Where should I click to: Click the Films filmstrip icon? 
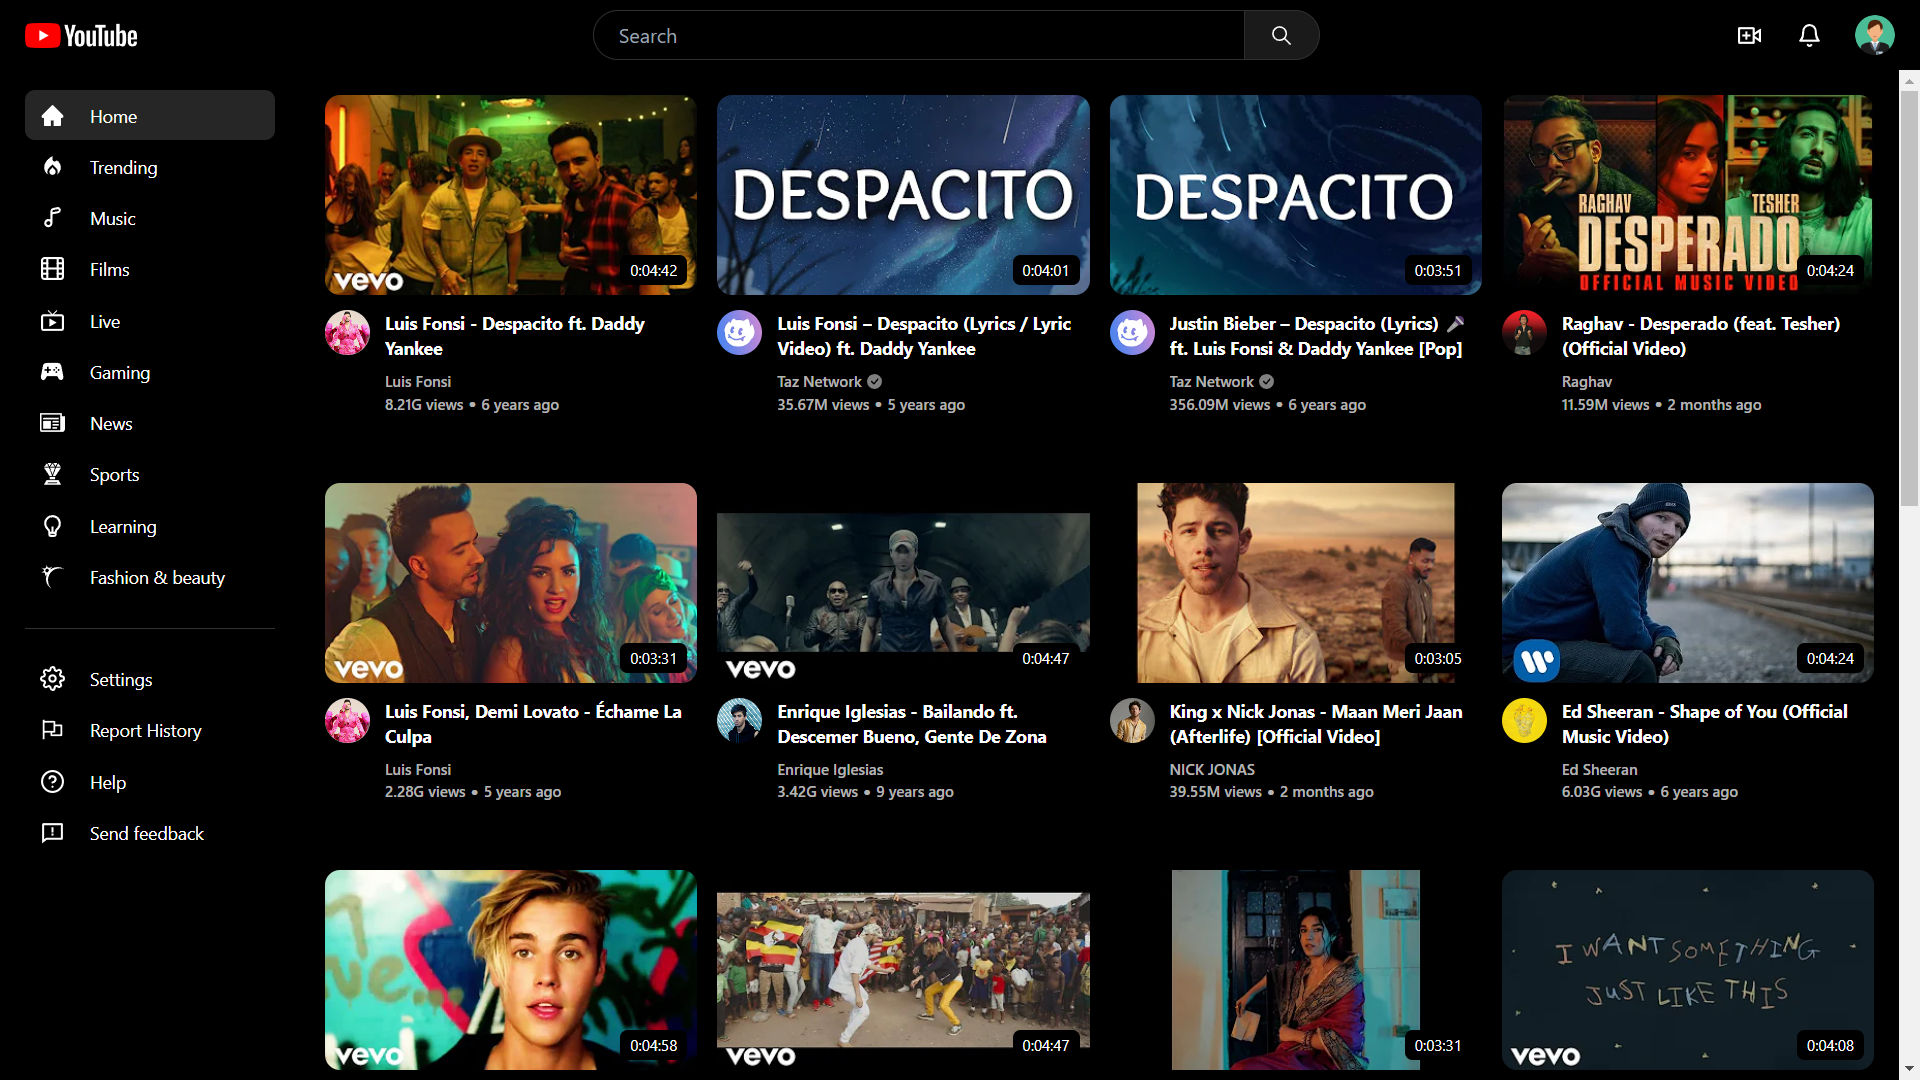click(53, 269)
